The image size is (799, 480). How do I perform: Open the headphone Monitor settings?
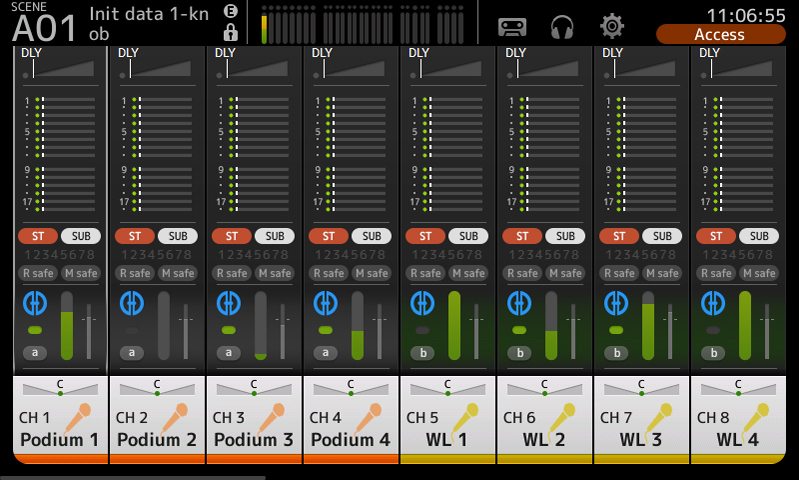pos(562,26)
